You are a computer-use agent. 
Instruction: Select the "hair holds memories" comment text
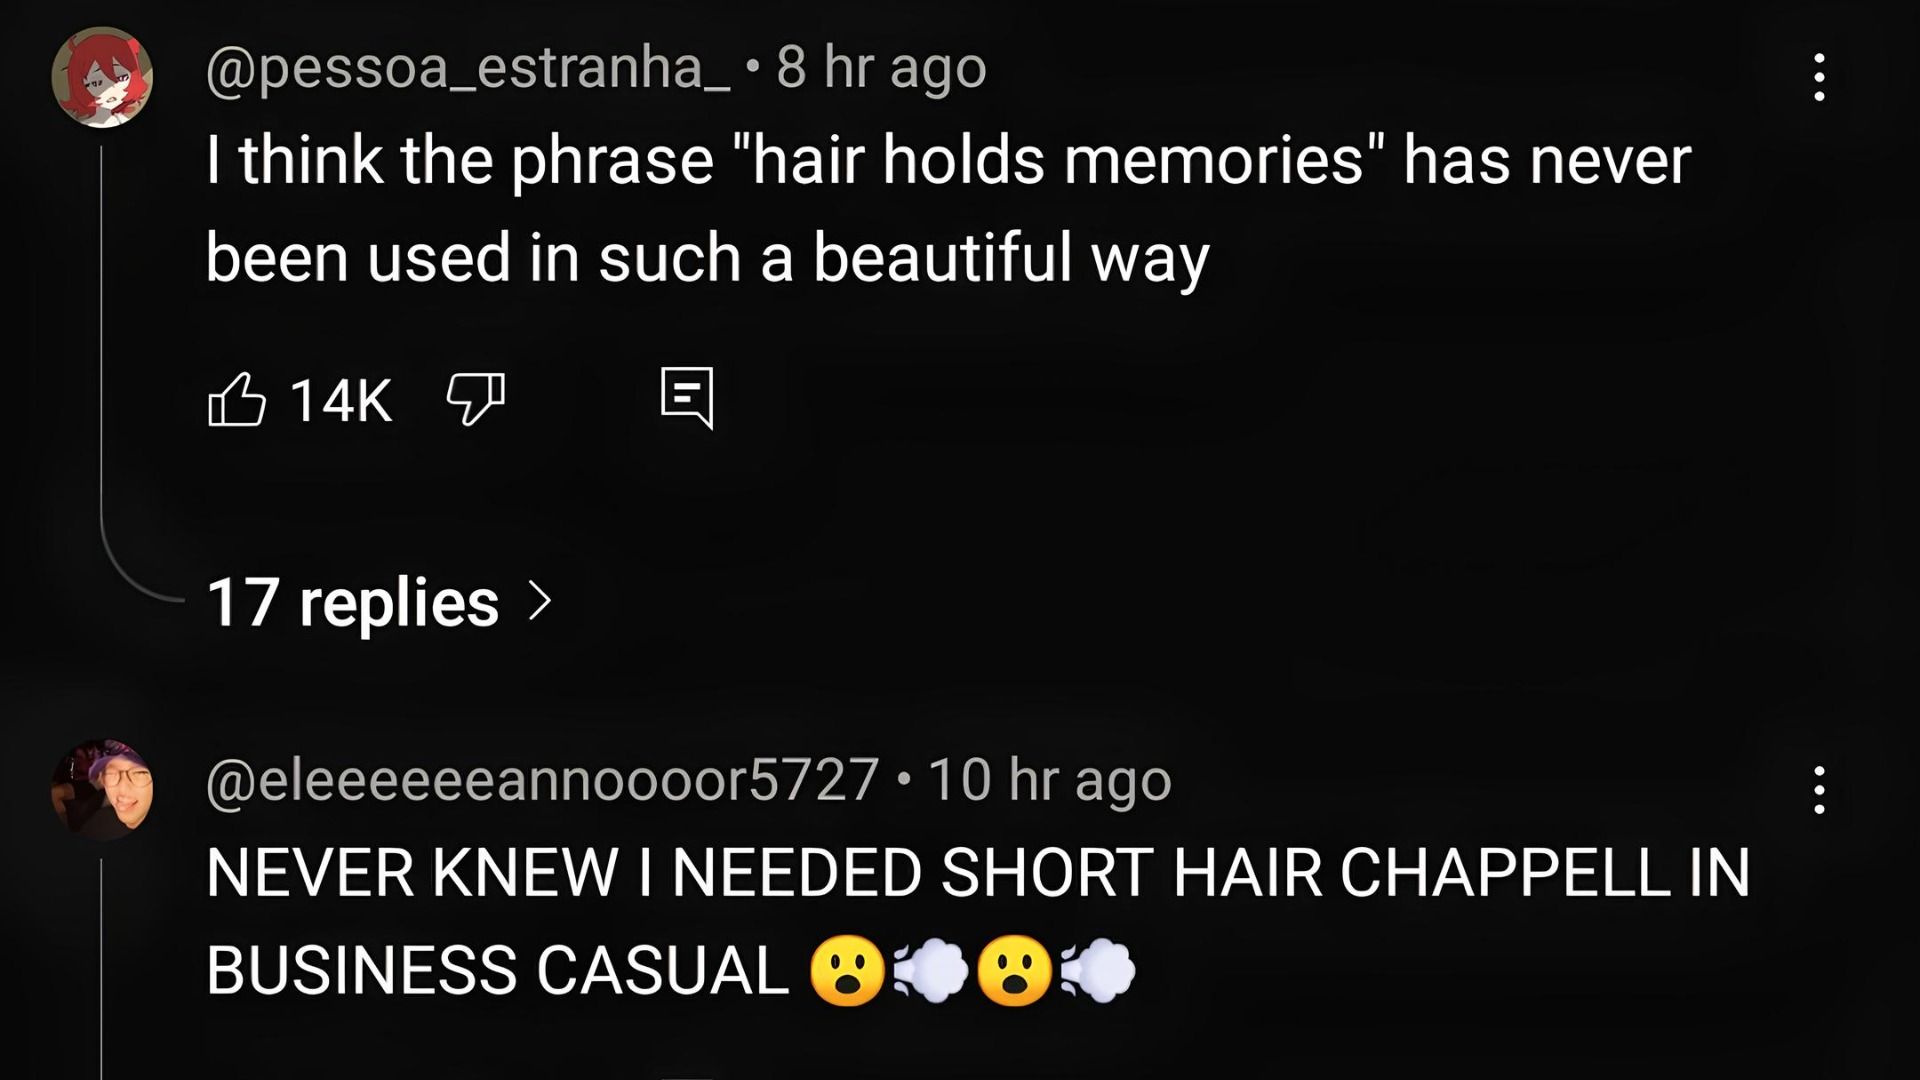[948, 208]
